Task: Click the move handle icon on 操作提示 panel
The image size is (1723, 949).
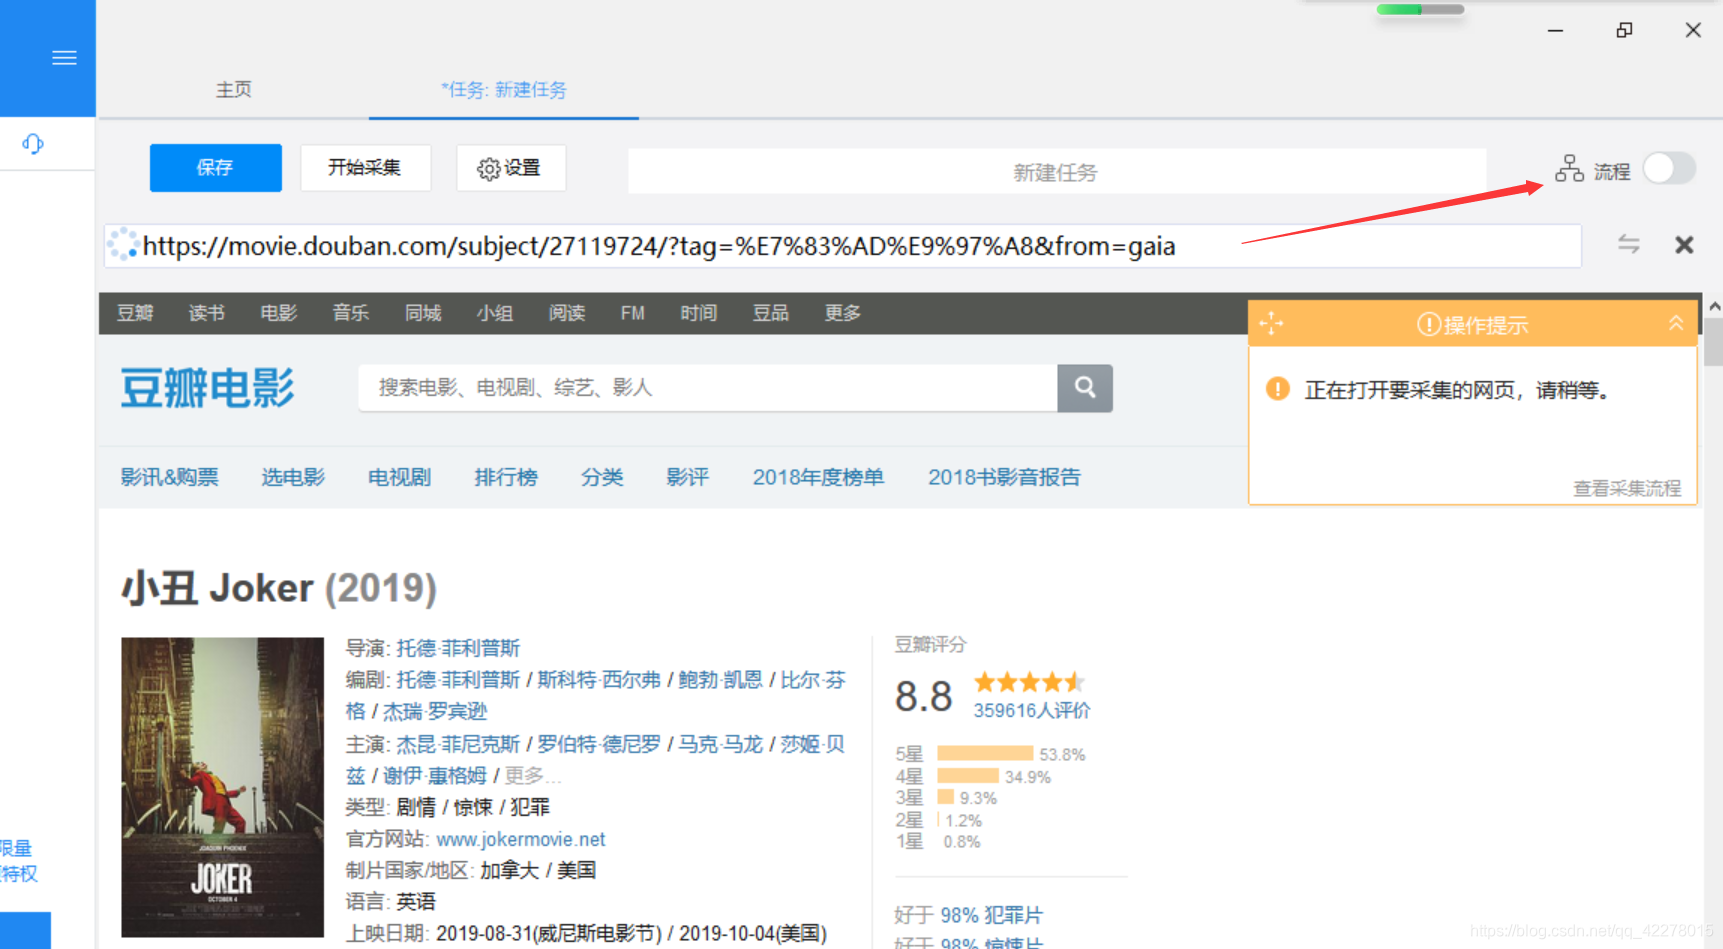Action: [x=1271, y=324]
